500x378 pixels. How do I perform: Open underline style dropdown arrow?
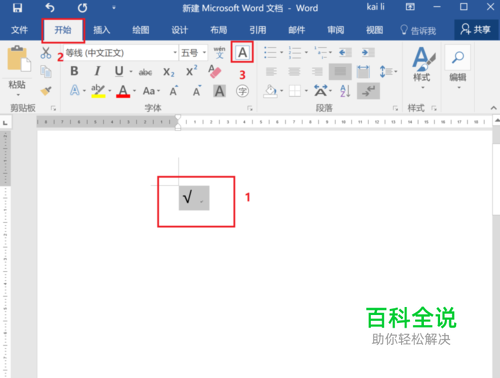click(131, 71)
